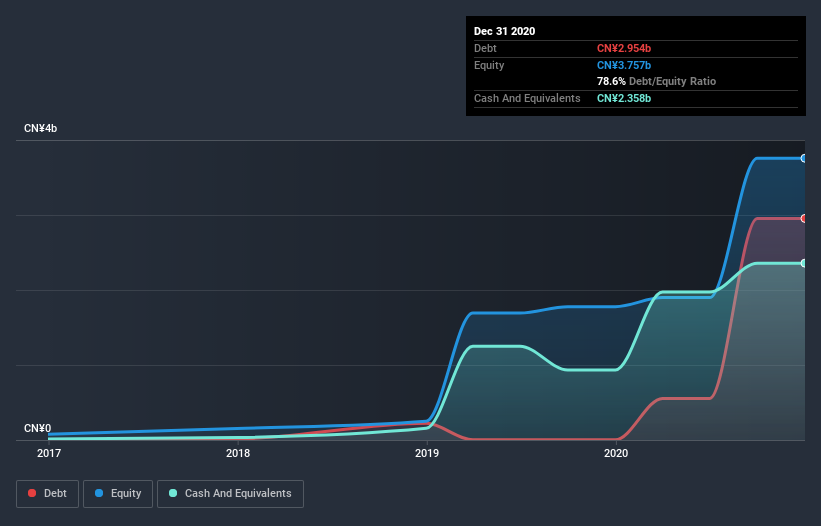
Task: Toggle the Debt series legend button
Action: pyautogui.click(x=48, y=494)
